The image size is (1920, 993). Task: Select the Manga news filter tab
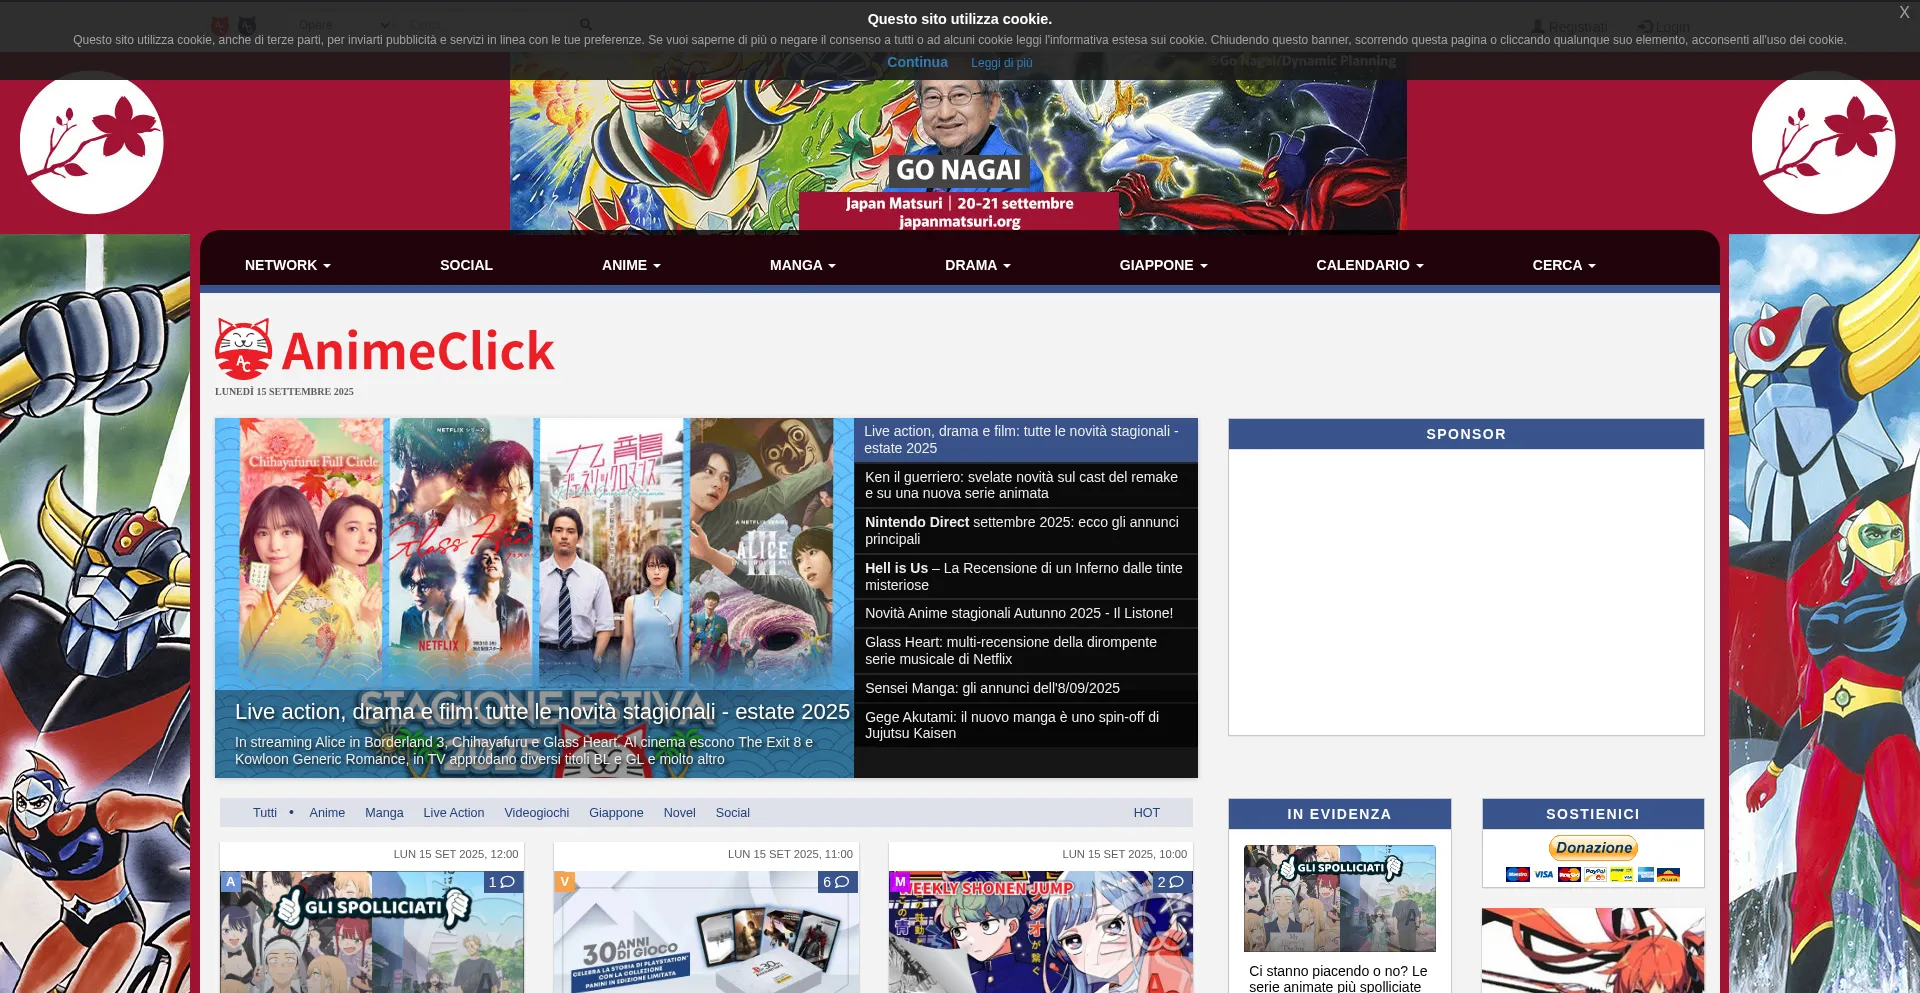(x=384, y=813)
